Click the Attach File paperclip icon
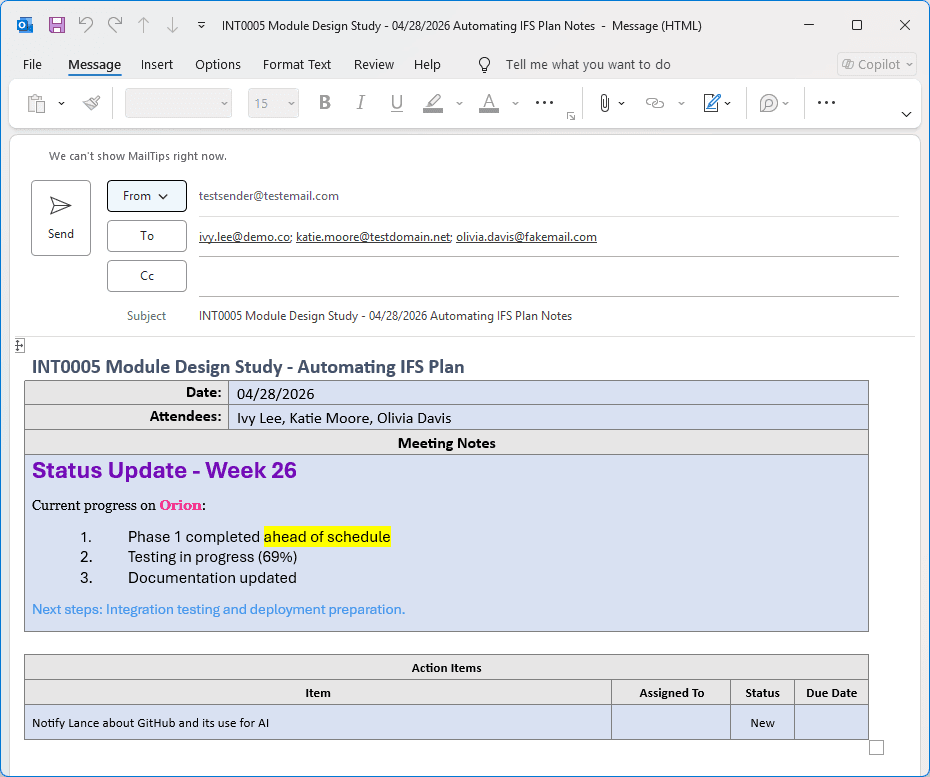Image resolution: width=930 pixels, height=777 pixels. tap(604, 103)
